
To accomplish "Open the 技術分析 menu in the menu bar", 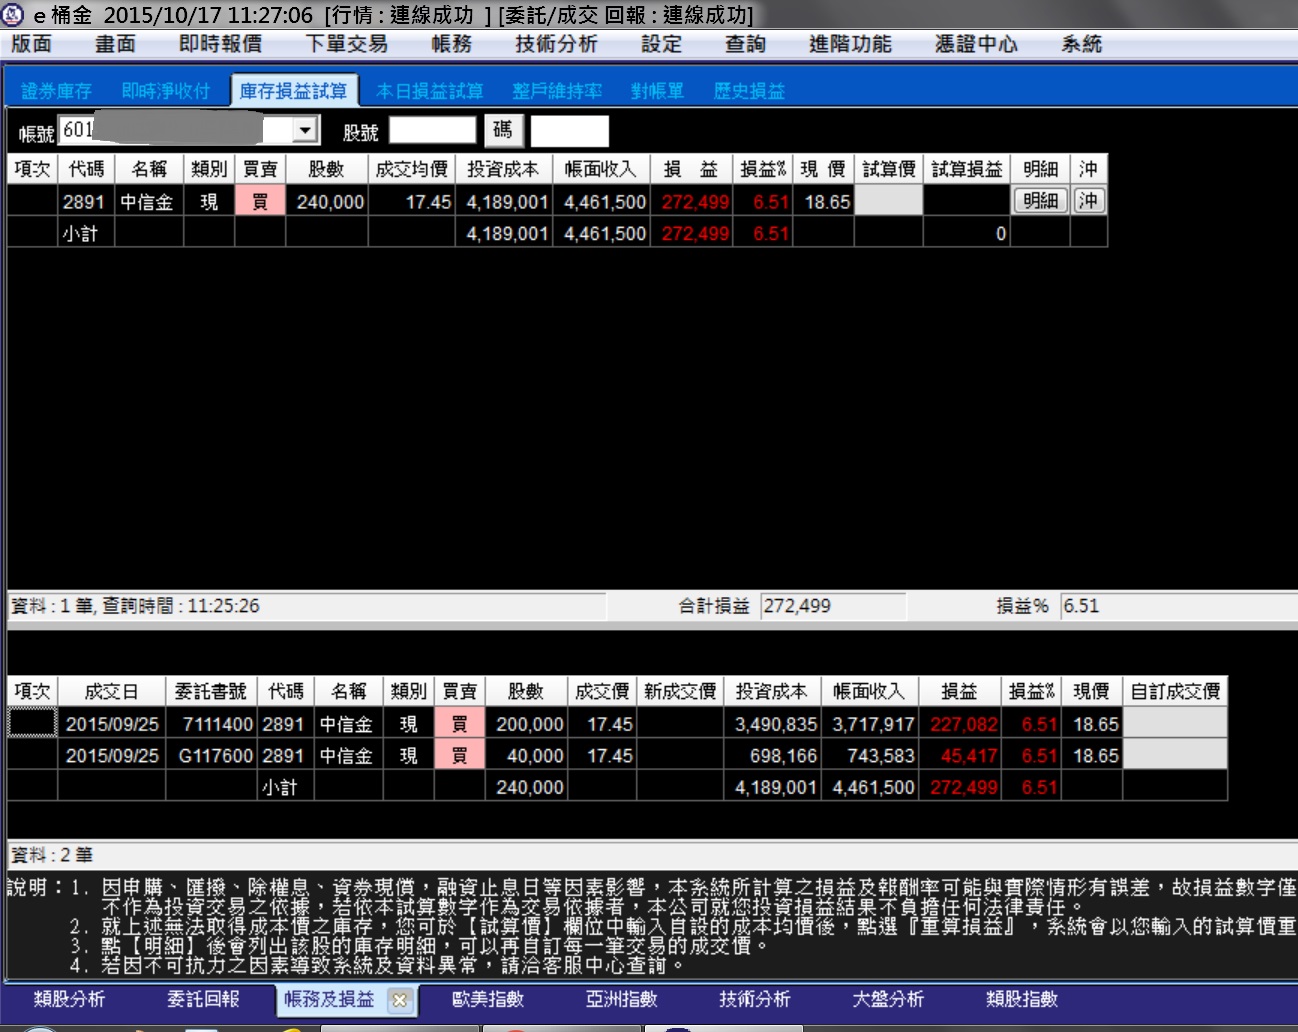I will point(556,44).
